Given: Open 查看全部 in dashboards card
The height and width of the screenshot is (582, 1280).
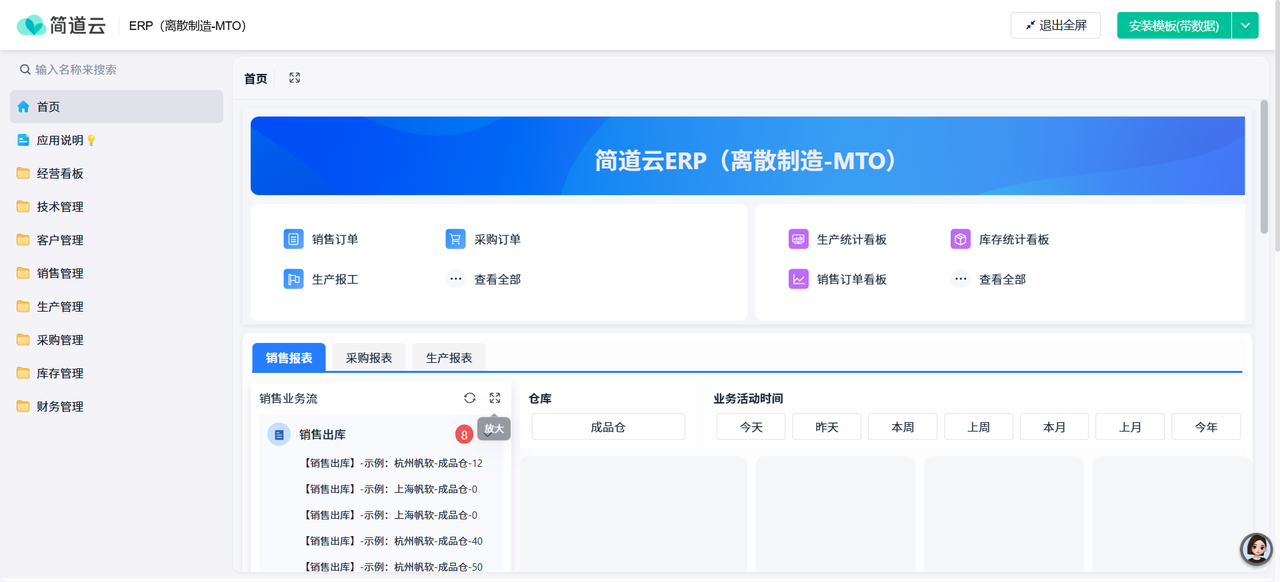Looking at the screenshot, I should [1002, 279].
